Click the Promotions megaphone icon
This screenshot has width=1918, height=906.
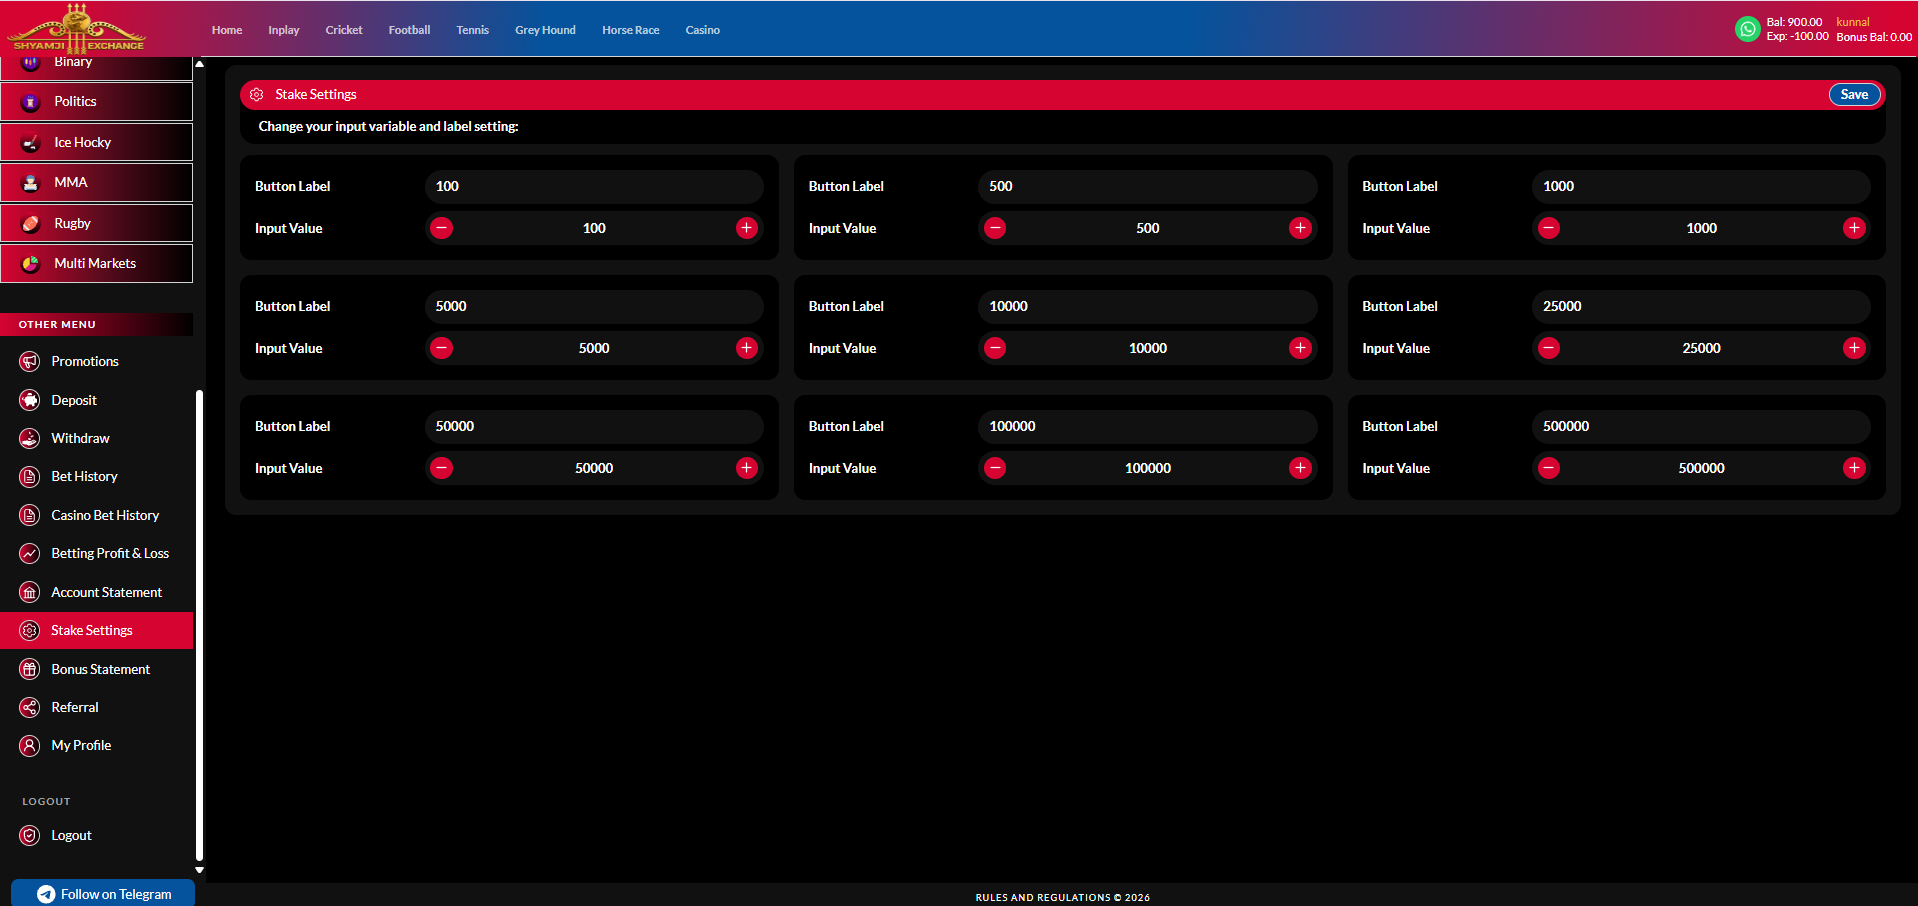[30, 362]
